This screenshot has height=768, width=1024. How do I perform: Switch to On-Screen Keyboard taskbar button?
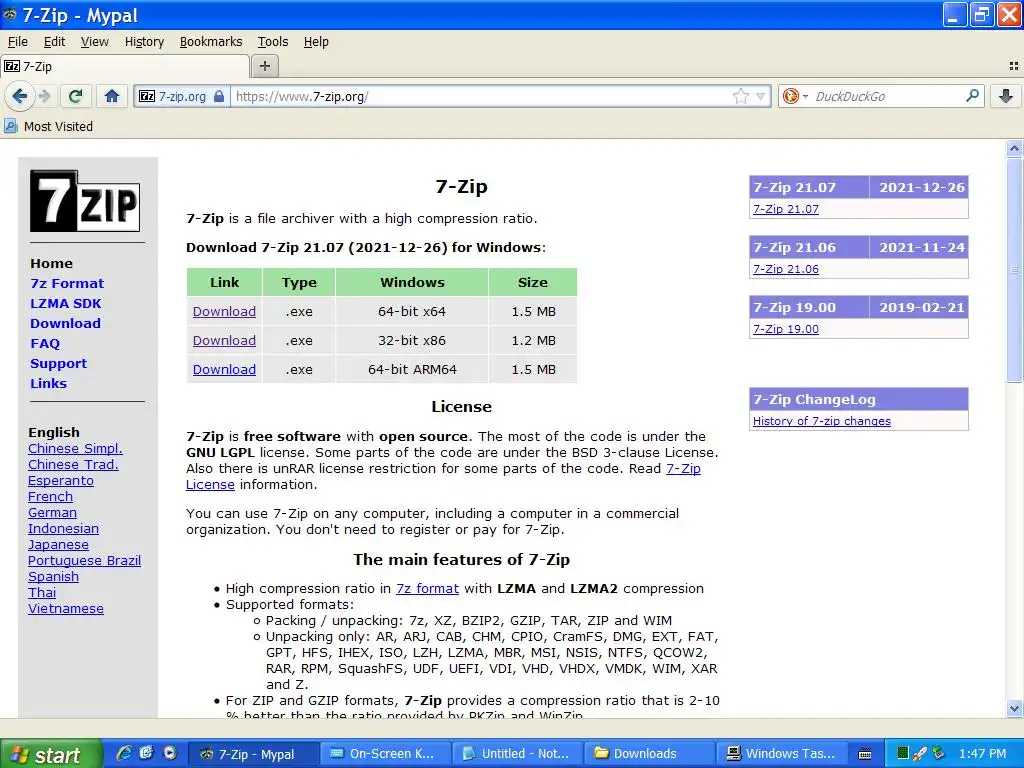(384, 754)
